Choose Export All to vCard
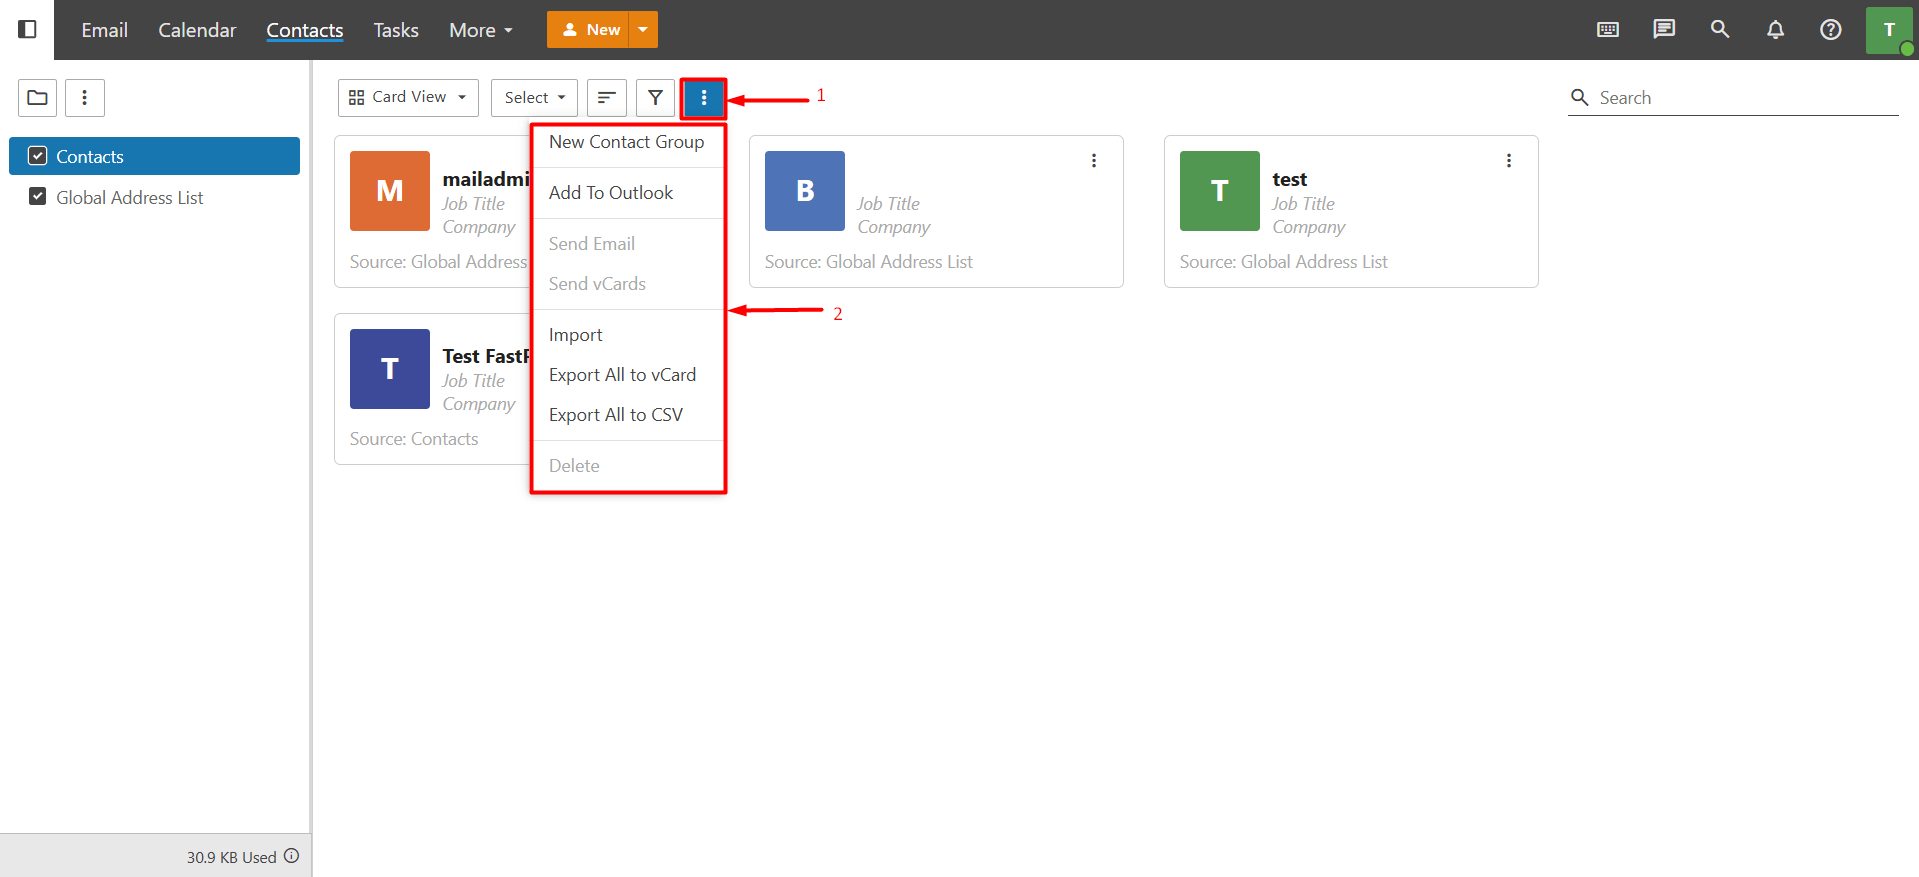Screen dimensions: 1919x877 coord(627,375)
